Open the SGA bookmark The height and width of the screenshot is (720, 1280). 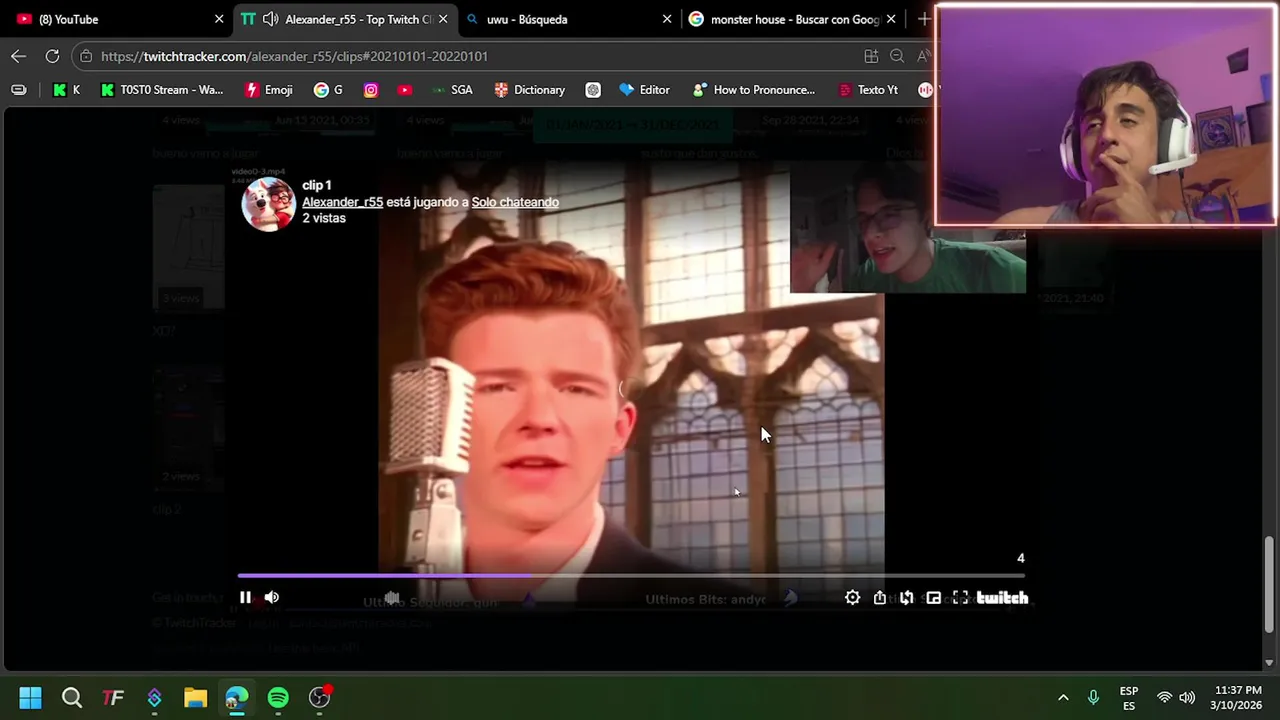(x=451, y=90)
